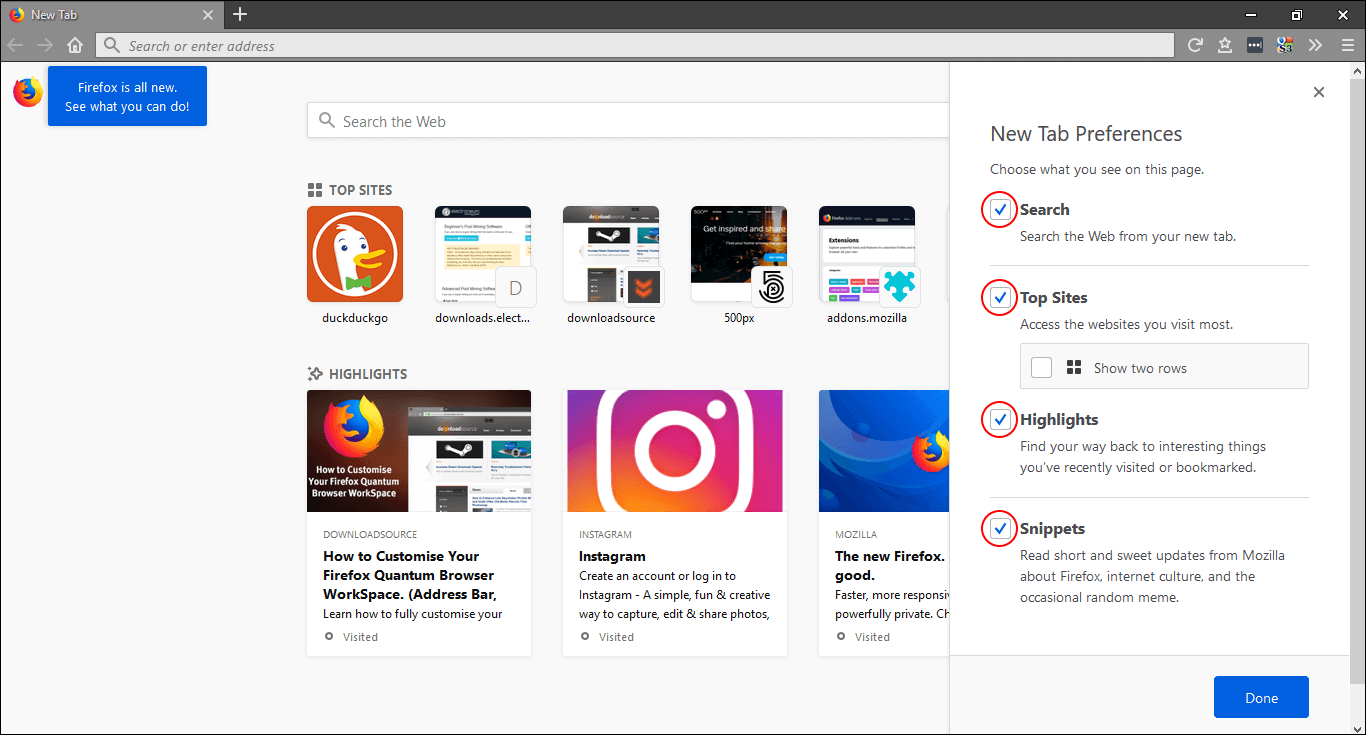Click the Search preference label

pyautogui.click(x=1045, y=210)
